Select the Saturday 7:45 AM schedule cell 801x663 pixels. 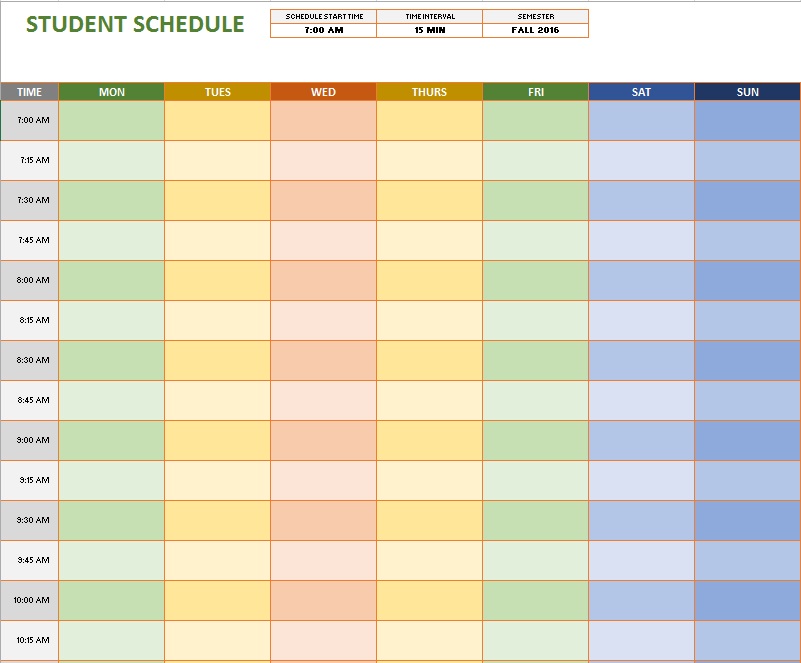(641, 240)
